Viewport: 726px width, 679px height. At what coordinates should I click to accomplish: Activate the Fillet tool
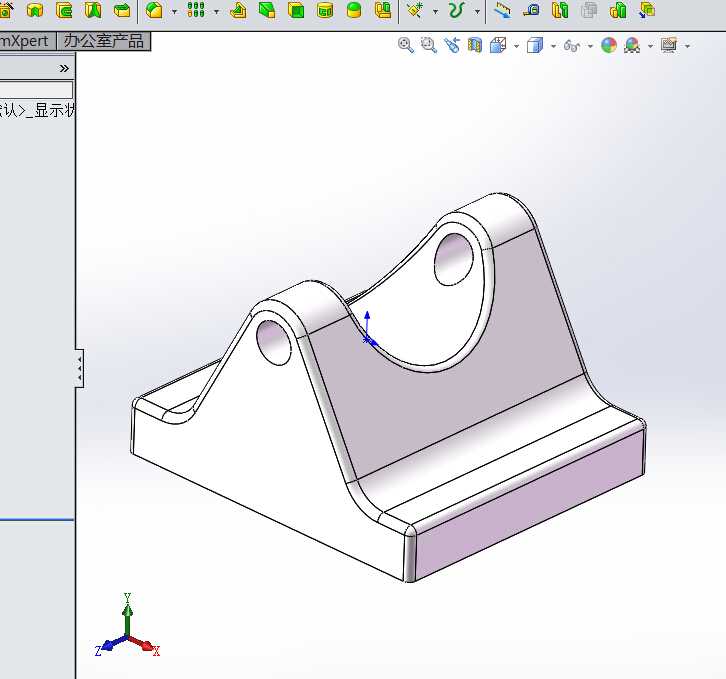[154, 10]
